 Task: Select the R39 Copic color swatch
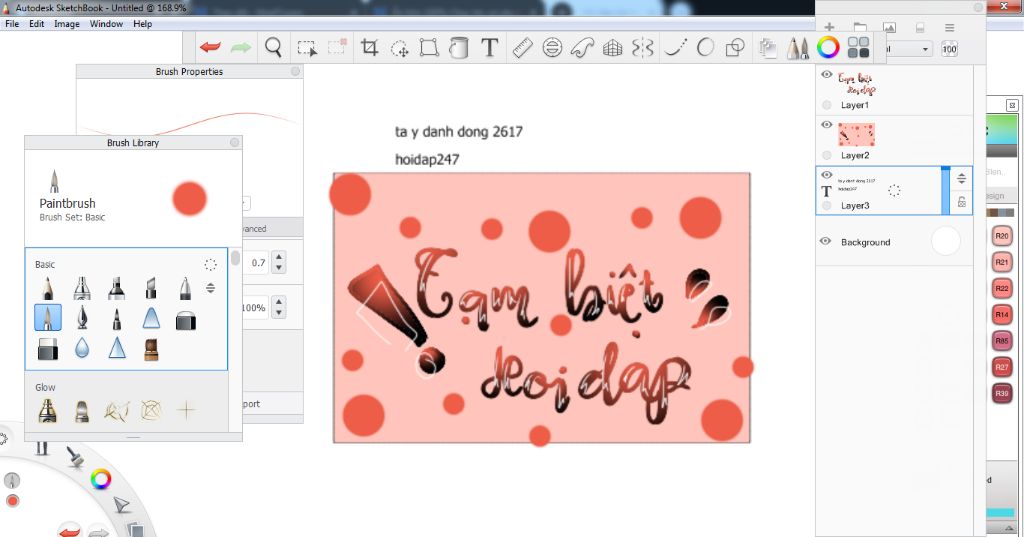1002,393
